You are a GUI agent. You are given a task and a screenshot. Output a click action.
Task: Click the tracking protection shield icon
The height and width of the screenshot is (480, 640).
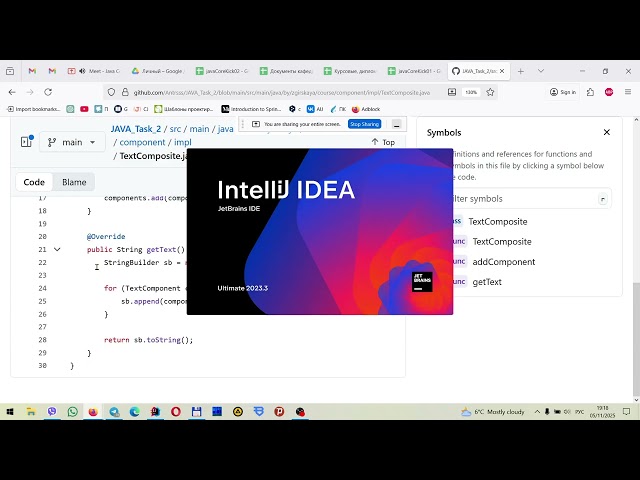(111, 93)
